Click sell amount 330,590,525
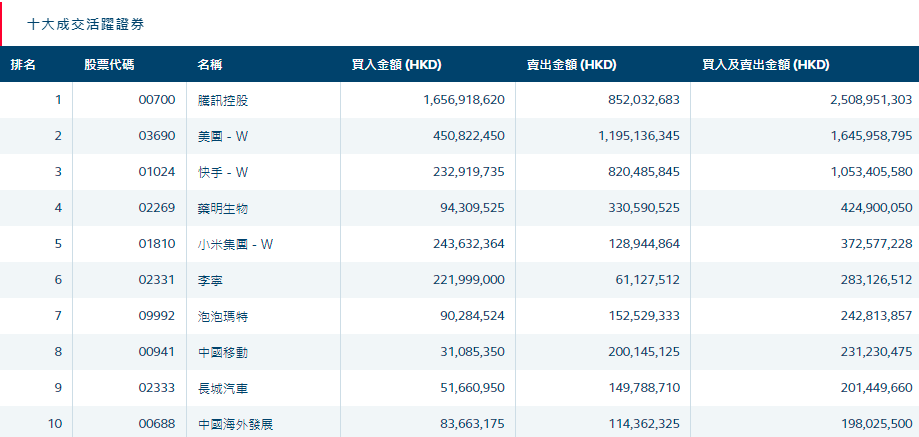The width and height of the screenshot is (919, 437). [x=643, y=208]
